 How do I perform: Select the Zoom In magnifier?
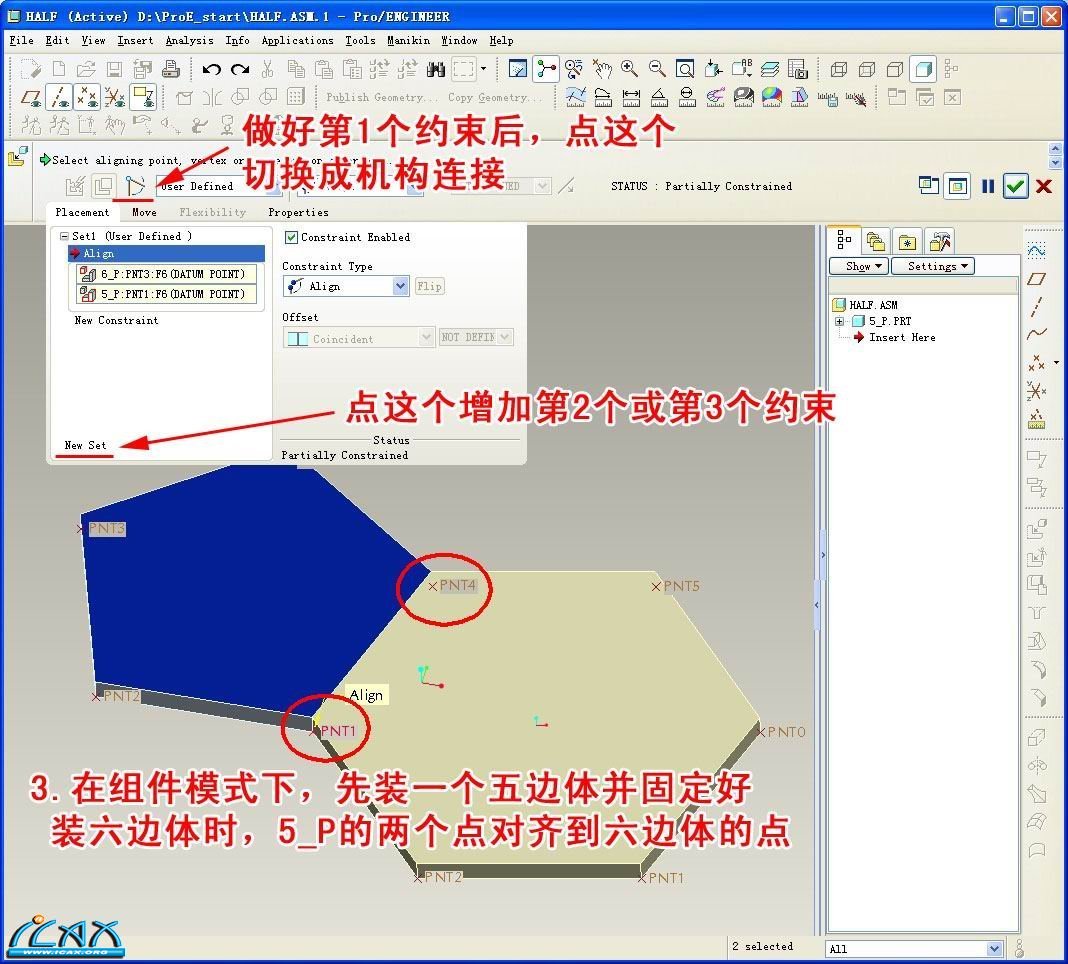tap(629, 69)
